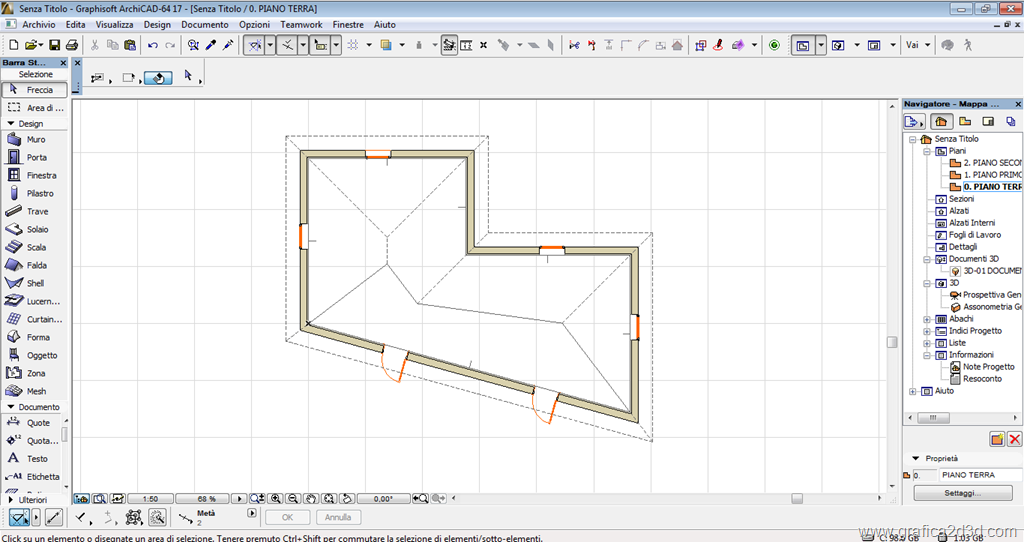The width and height of the screenshot is (1024, 542).
Task: Click the Save floppy disk icon
Action: [x=54, y=45]
